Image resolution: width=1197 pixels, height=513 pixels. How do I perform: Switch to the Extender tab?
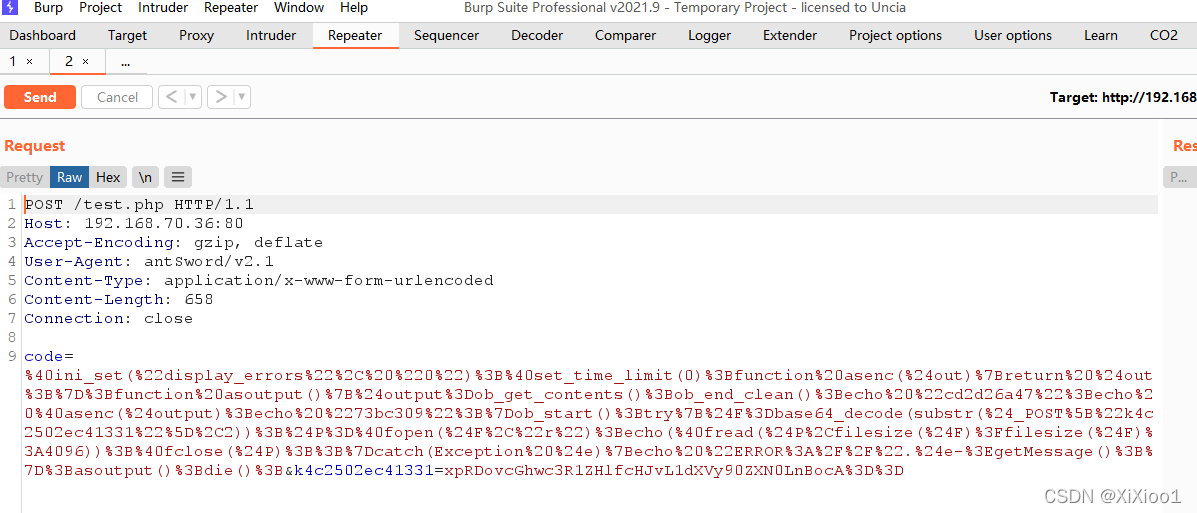click(x=790, y=35)
